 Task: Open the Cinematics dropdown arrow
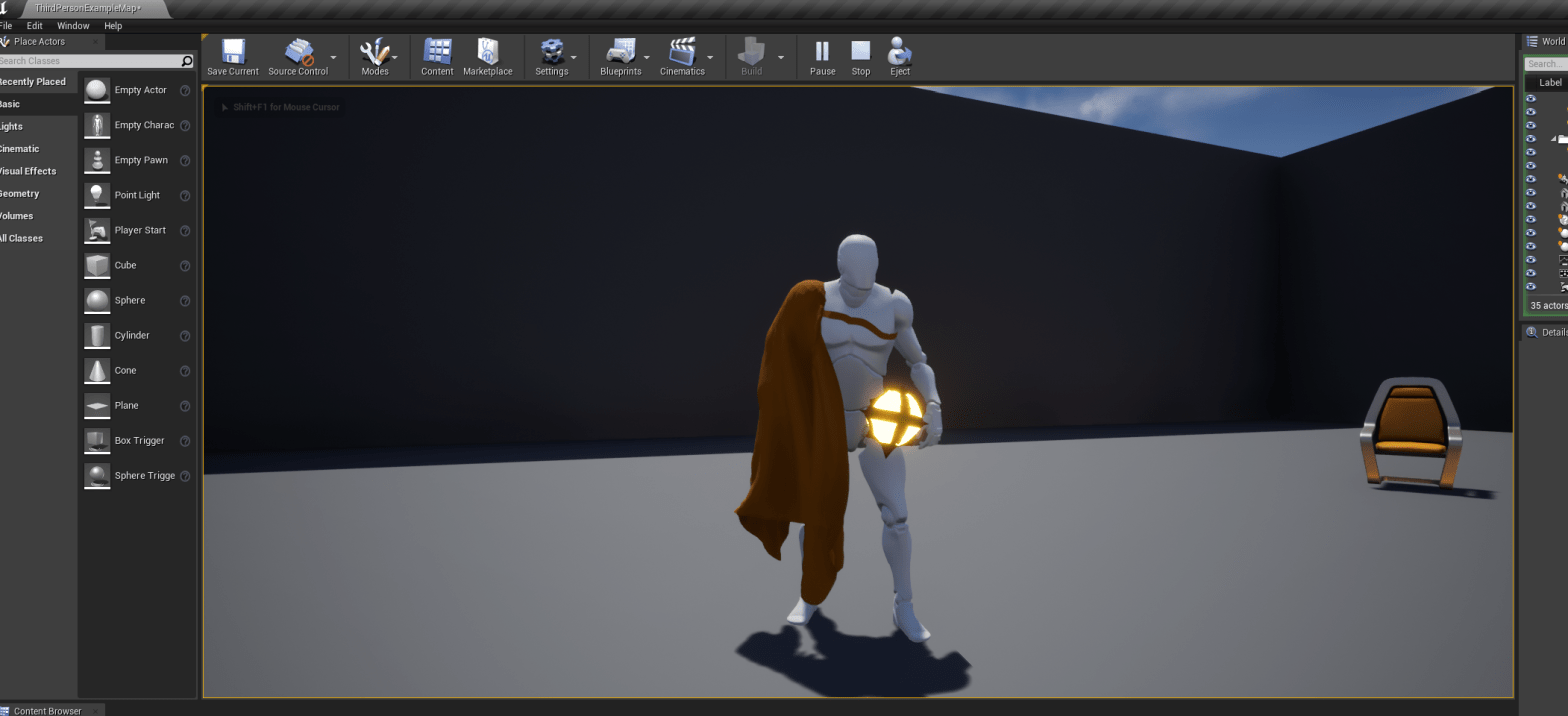[x=710, y=58]
